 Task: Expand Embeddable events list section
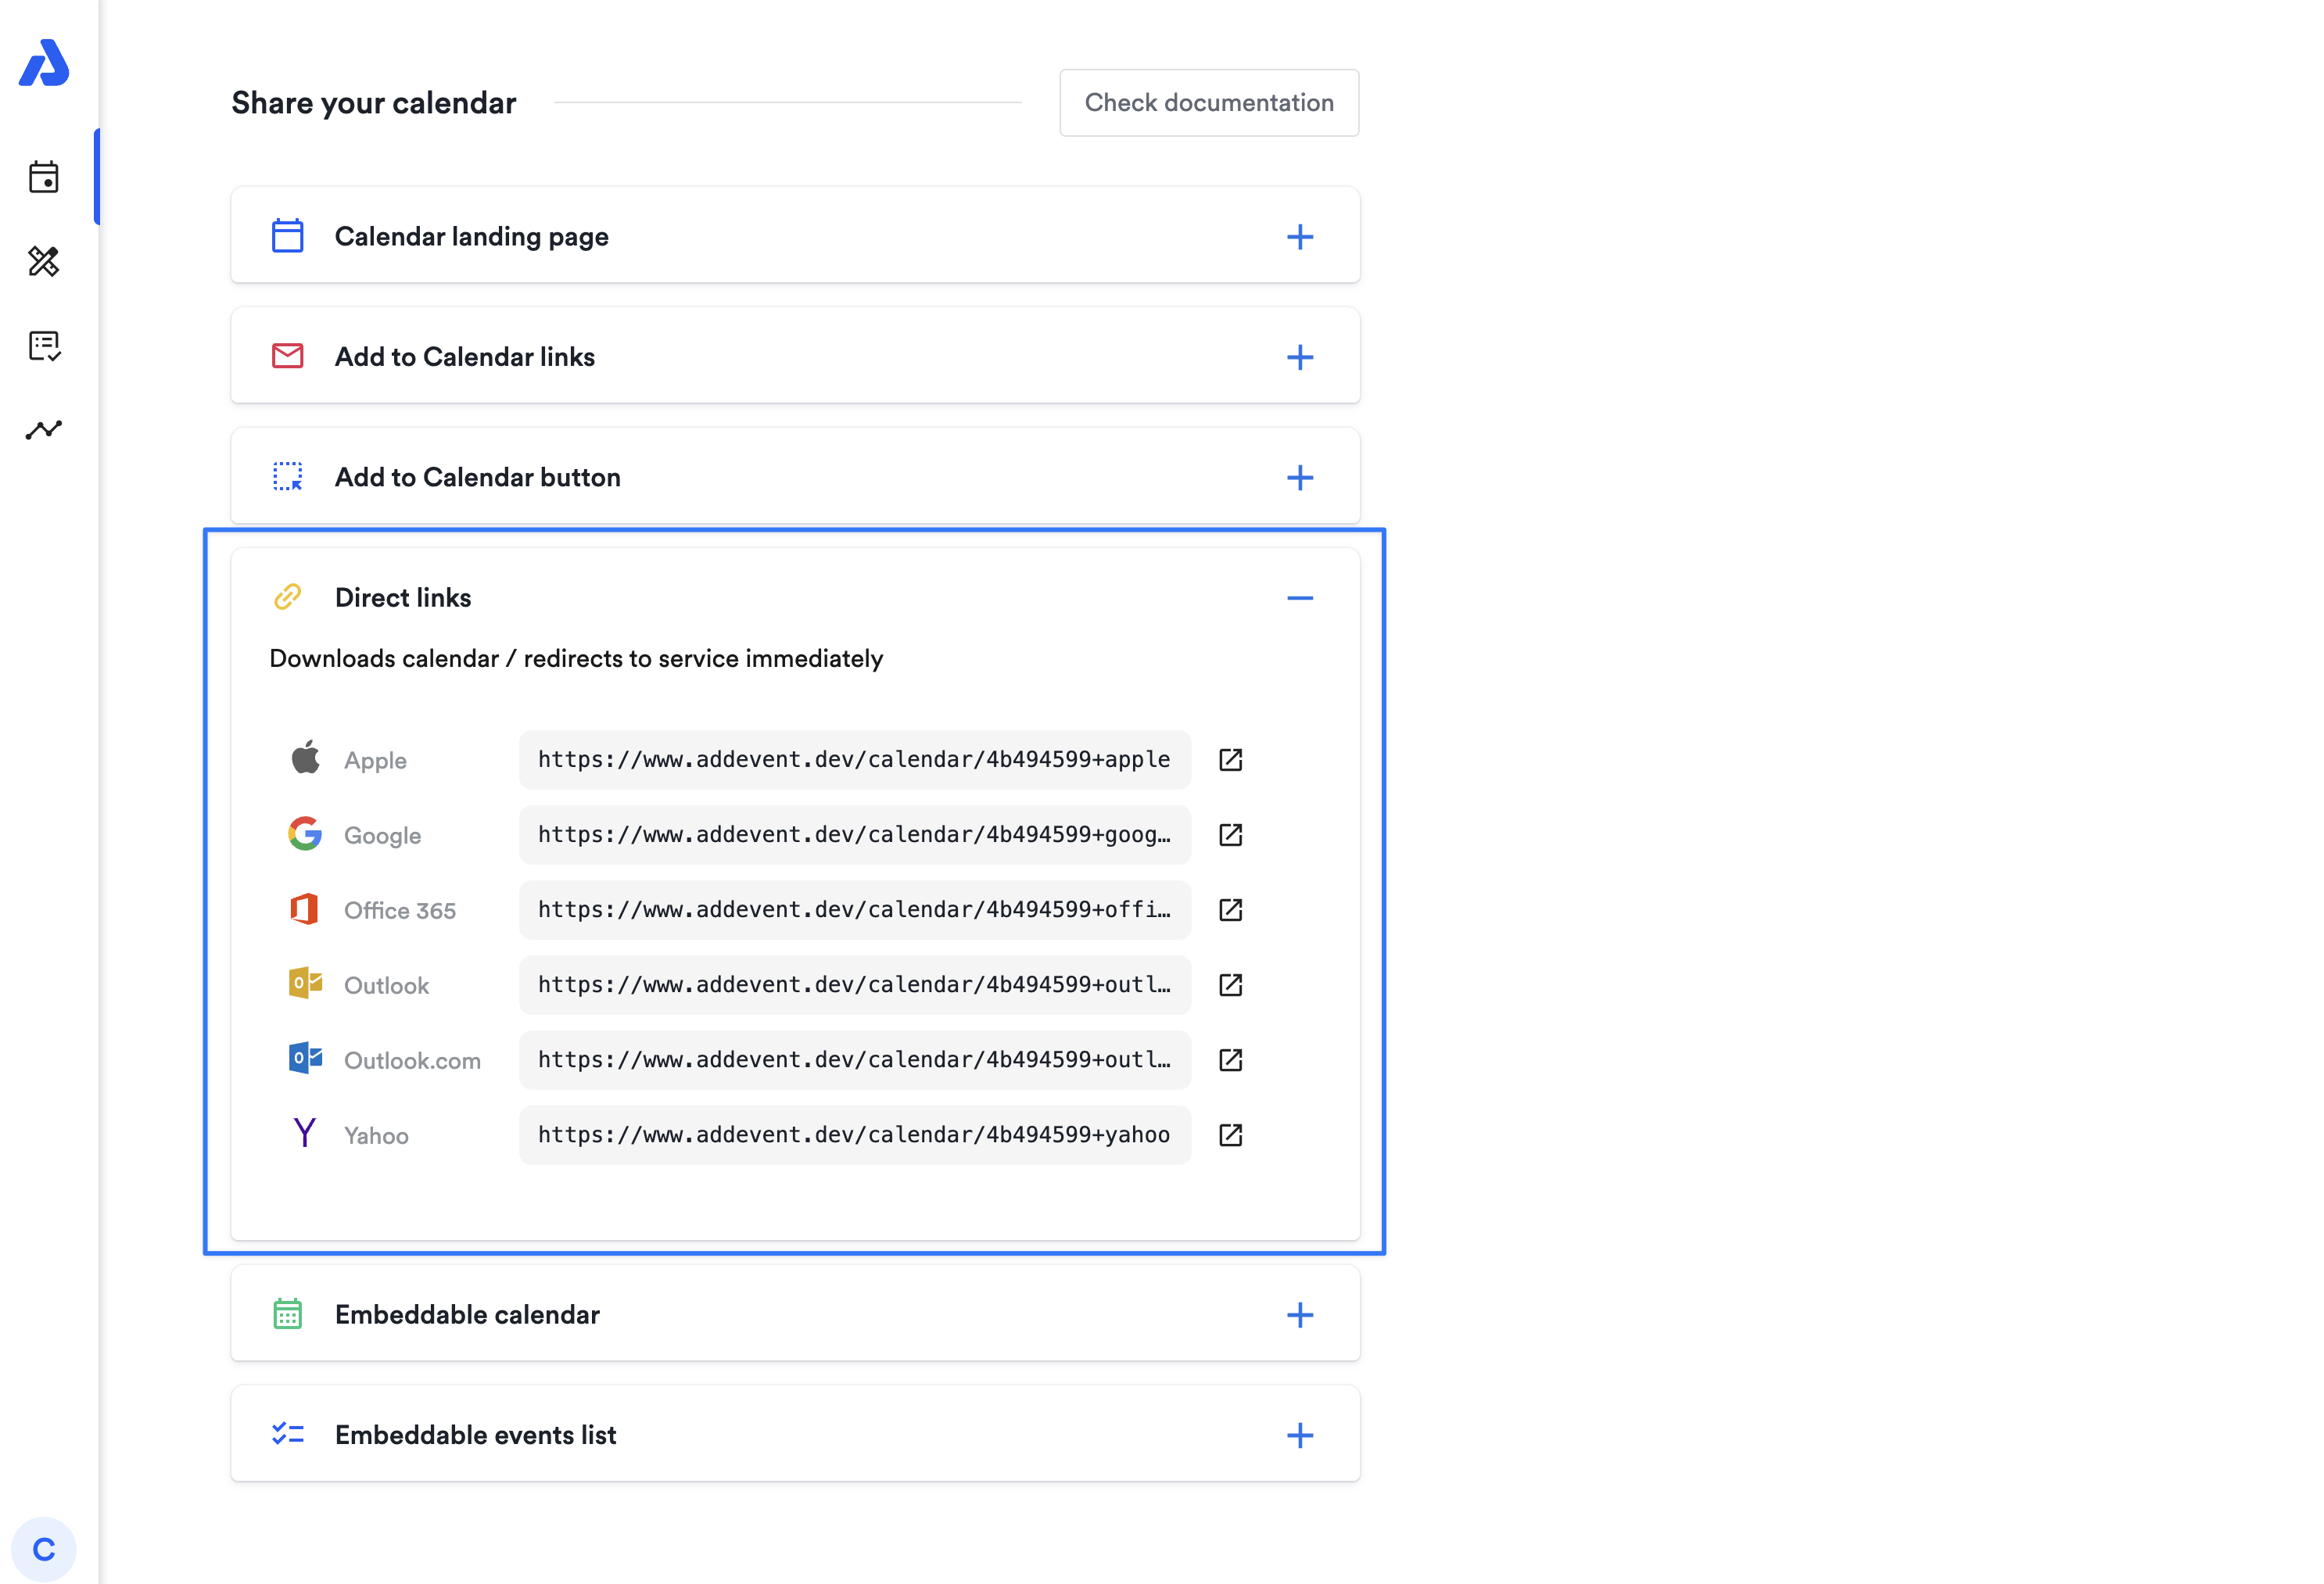1299,1435
